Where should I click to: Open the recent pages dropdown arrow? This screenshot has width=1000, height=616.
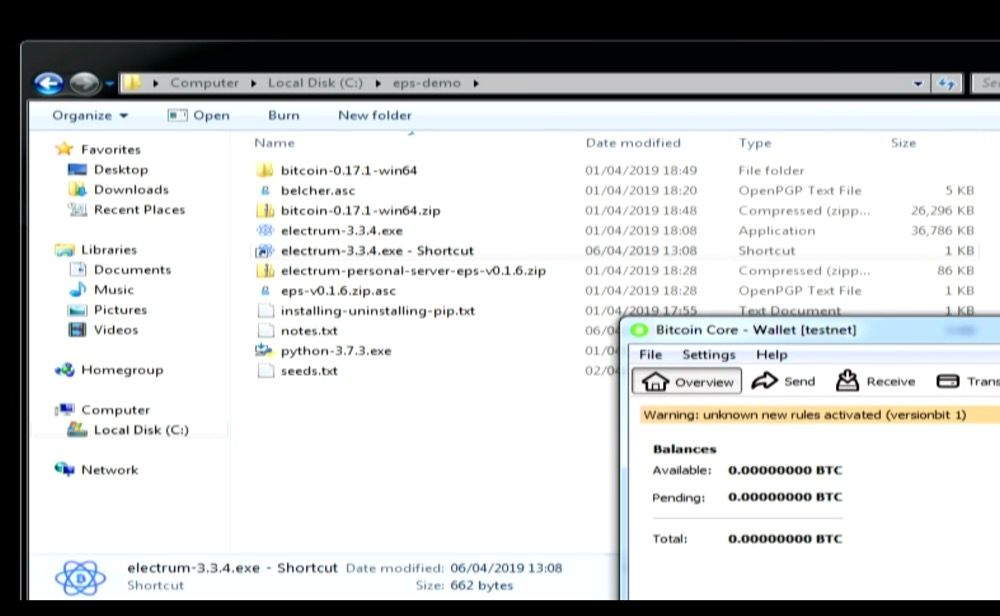tap(110, 84)
